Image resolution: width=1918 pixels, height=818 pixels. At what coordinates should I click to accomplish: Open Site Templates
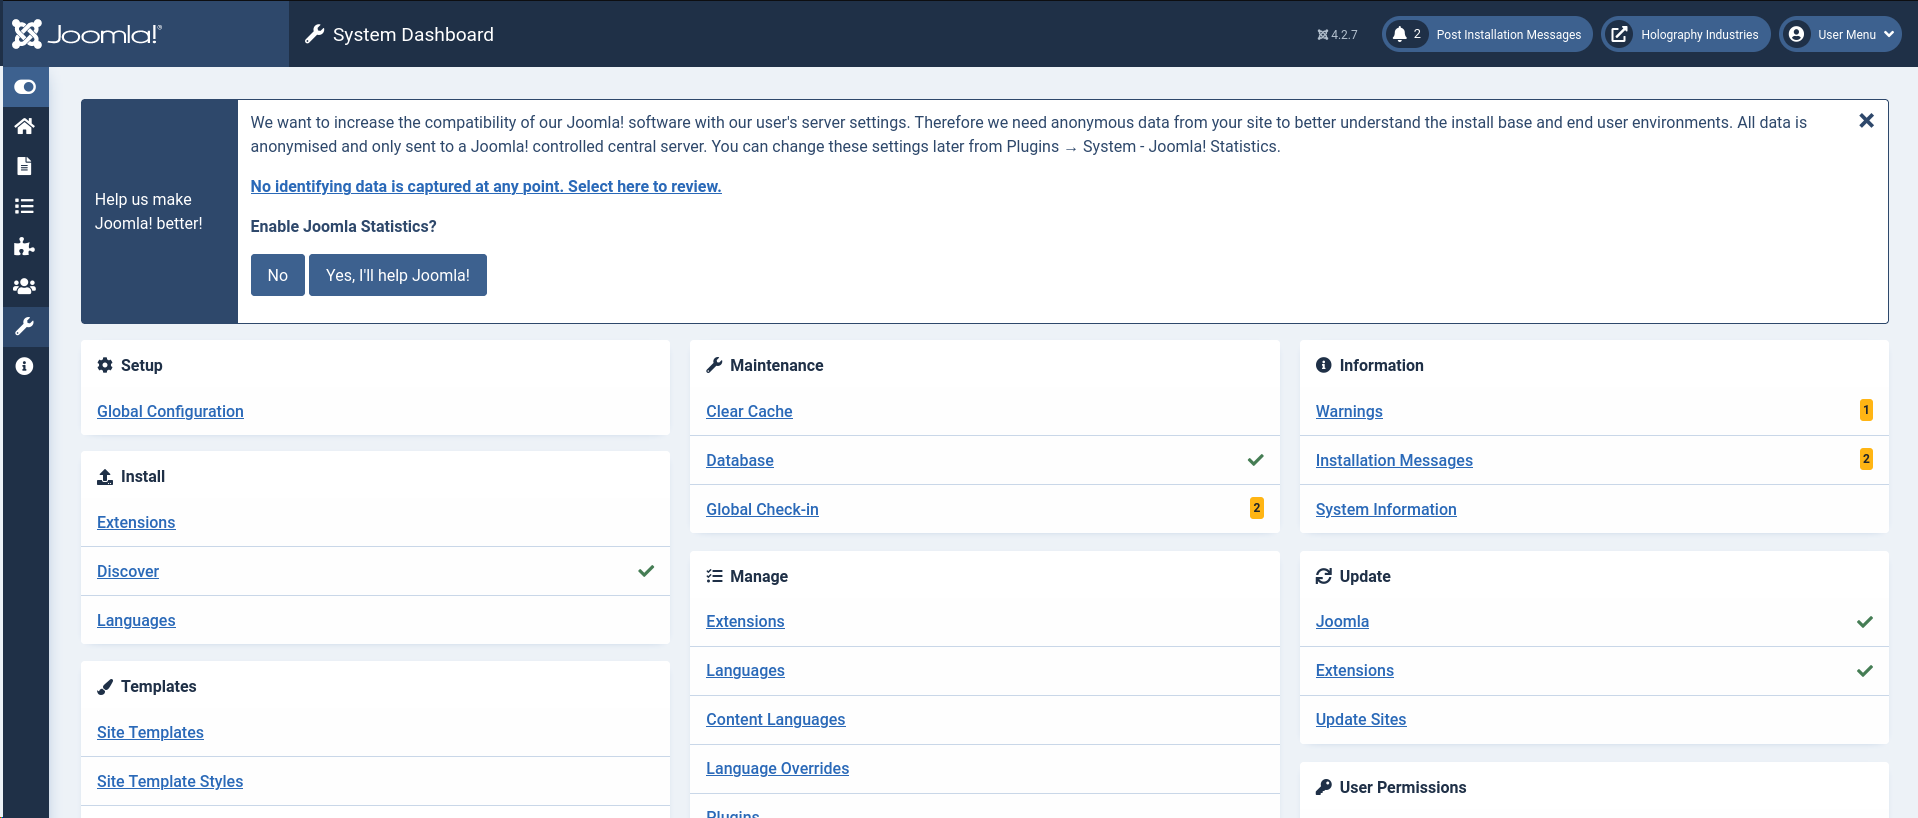(150, 732)
